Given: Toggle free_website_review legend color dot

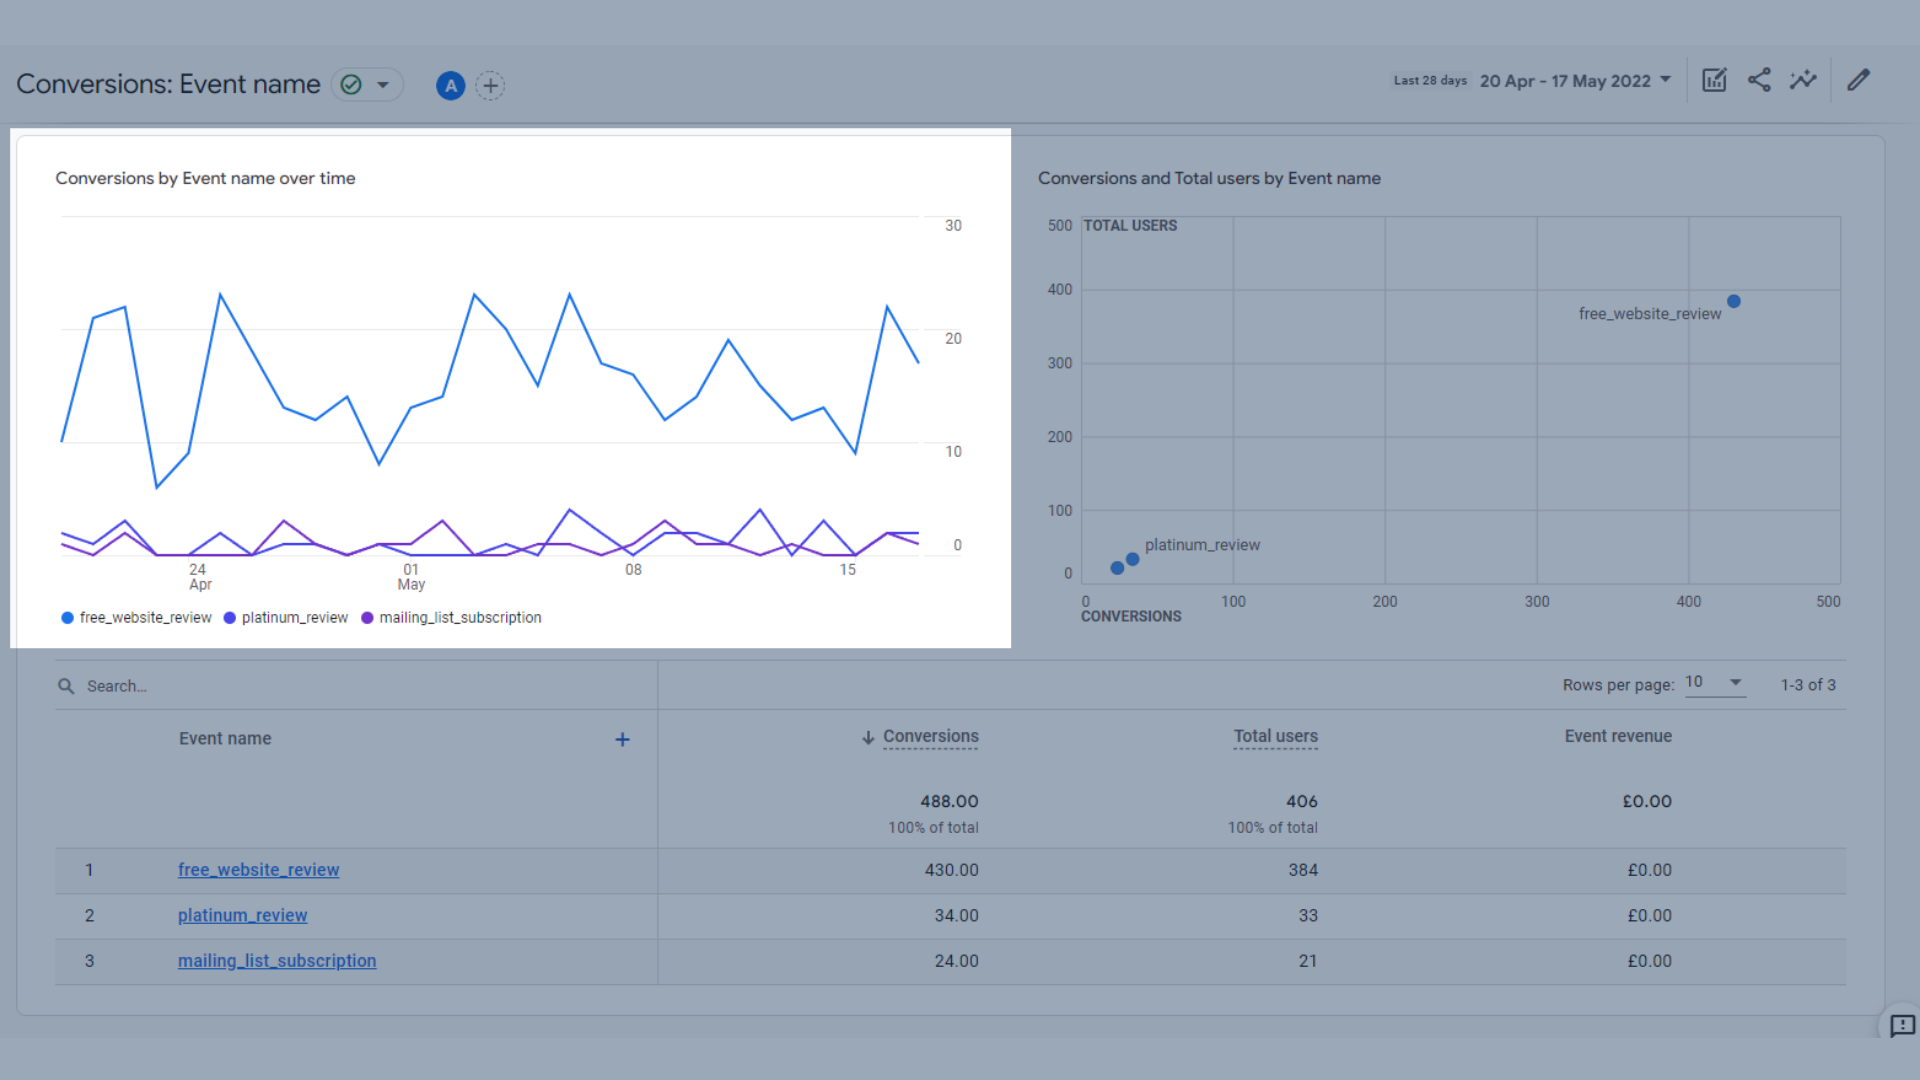Looking at the screenshot, I should pyautogui.click(x=67, y=618).
